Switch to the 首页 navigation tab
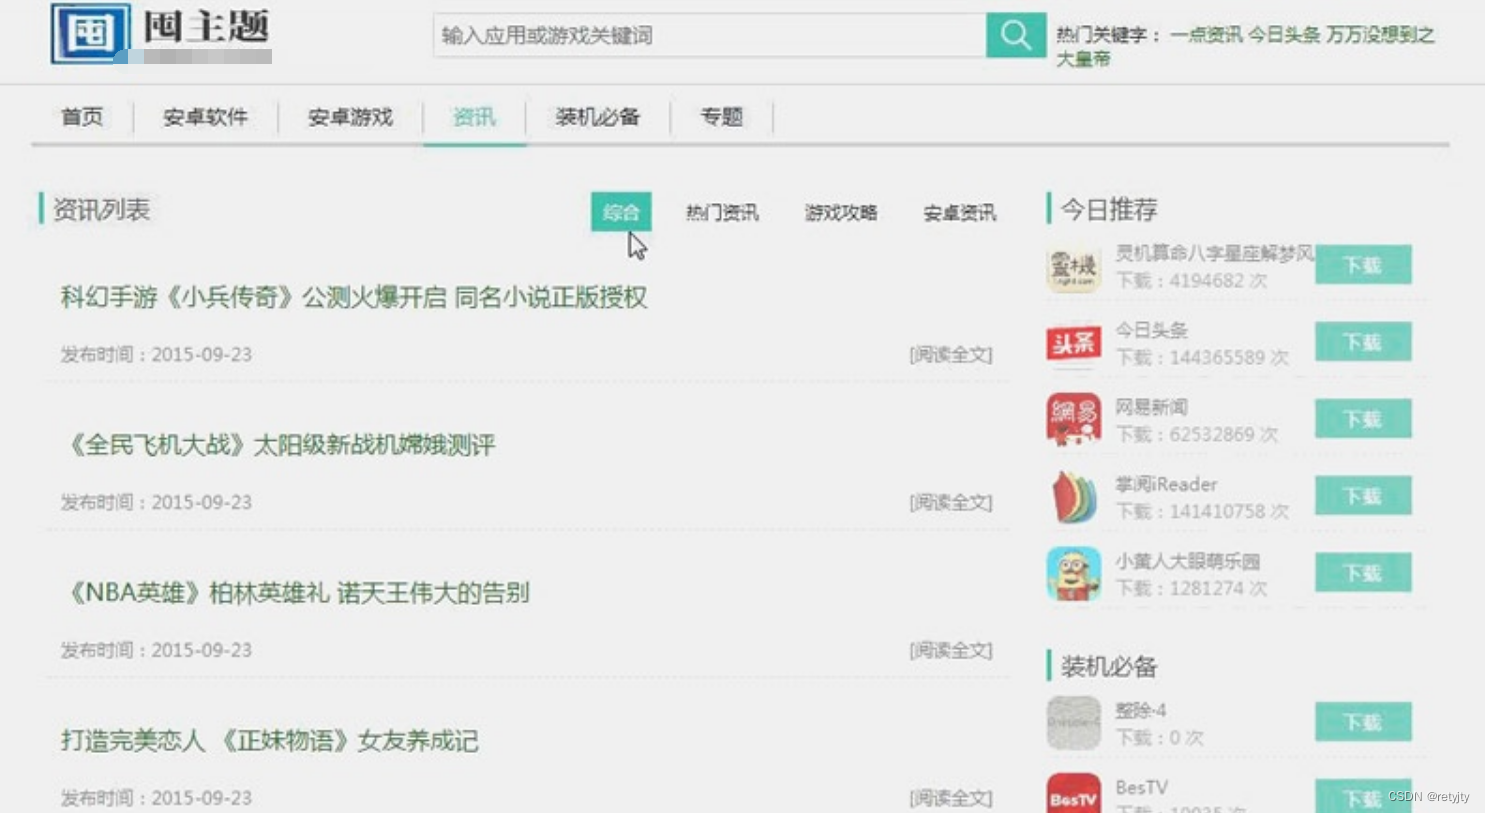The width and height of the screenshot is (1485, 813). 81,117
